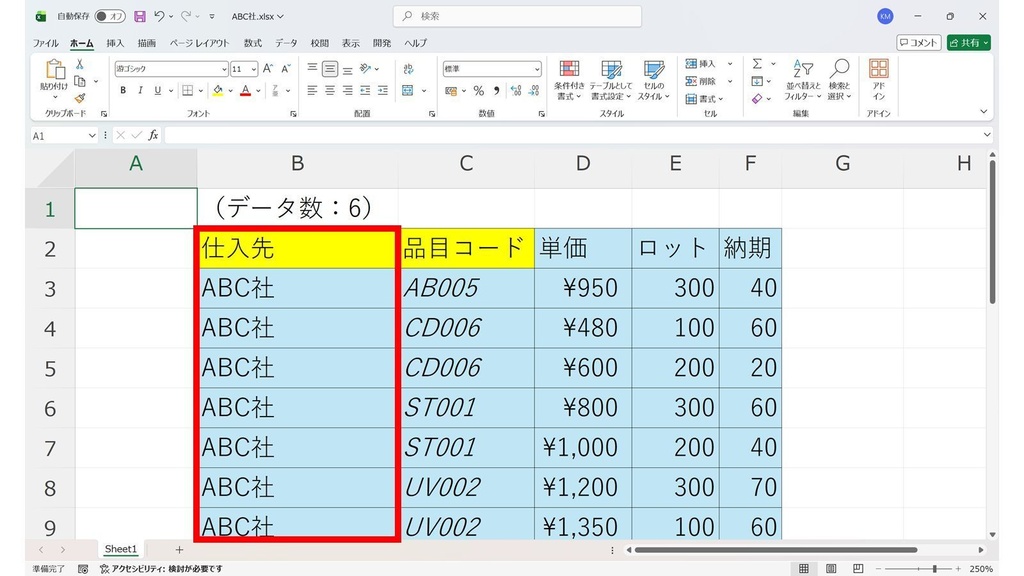The height and width of the screenshot is (576, 1024).
Task: Open the データ ribbon tab
Action: point(288,43)
